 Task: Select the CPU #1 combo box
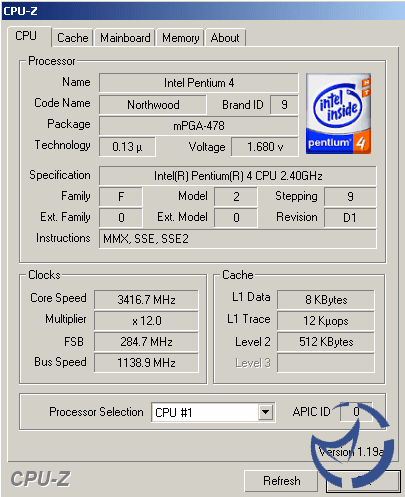[x=213, y=412]
